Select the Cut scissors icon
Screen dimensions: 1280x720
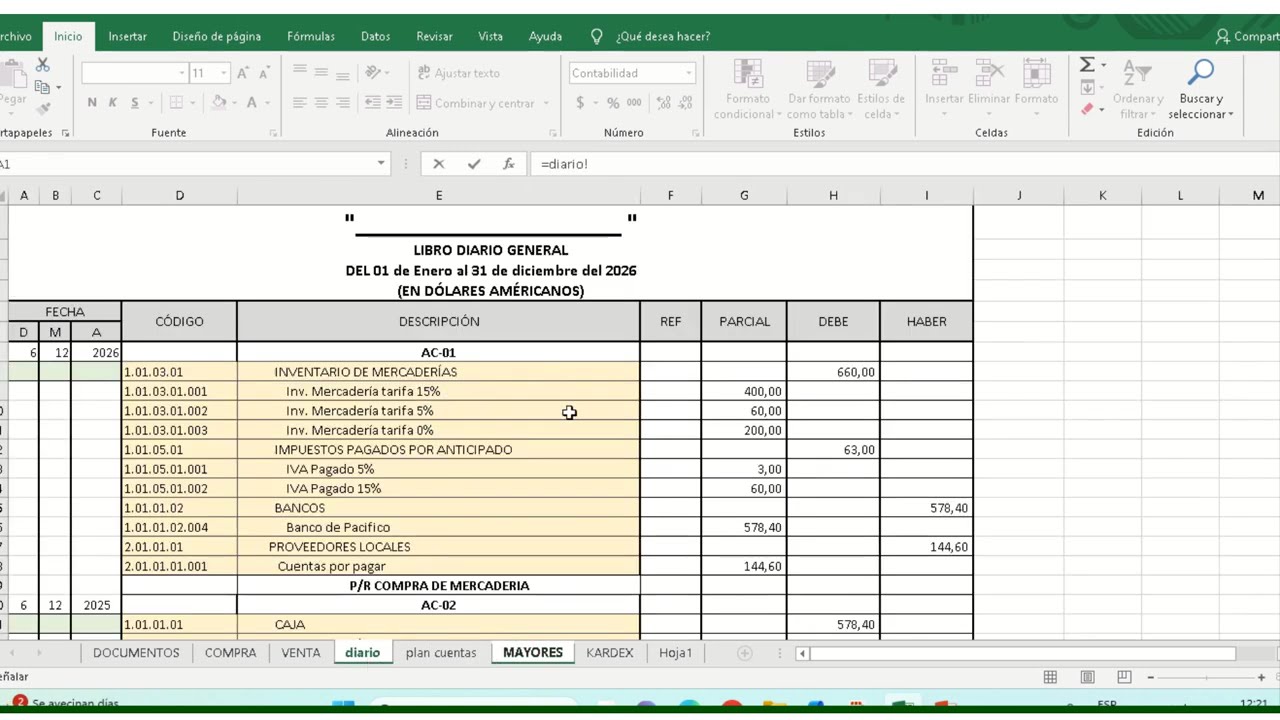(42, 64)
